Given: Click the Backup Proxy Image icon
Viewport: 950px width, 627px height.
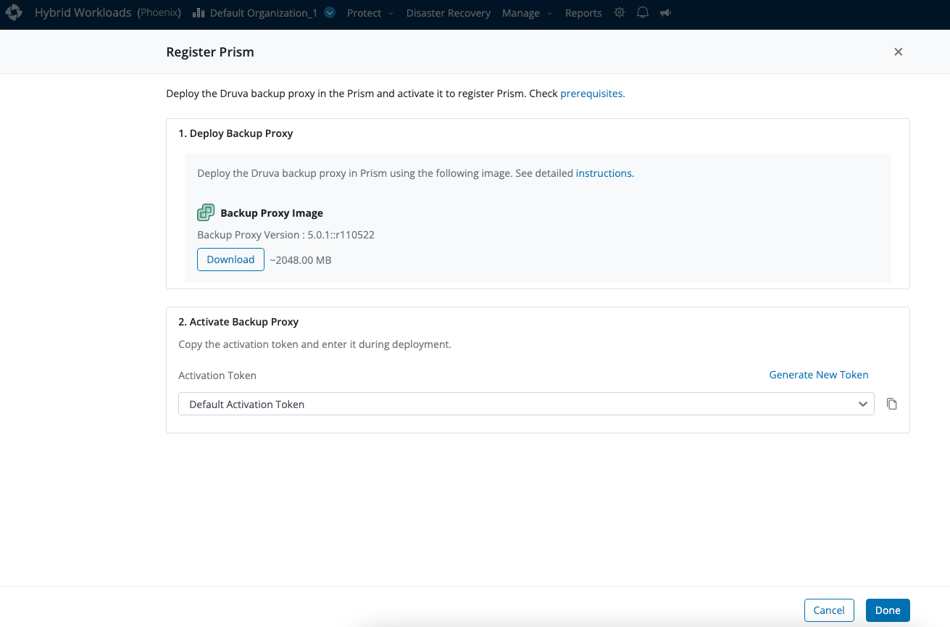Looking at the screenshot, I should click(x=206, y=213).
